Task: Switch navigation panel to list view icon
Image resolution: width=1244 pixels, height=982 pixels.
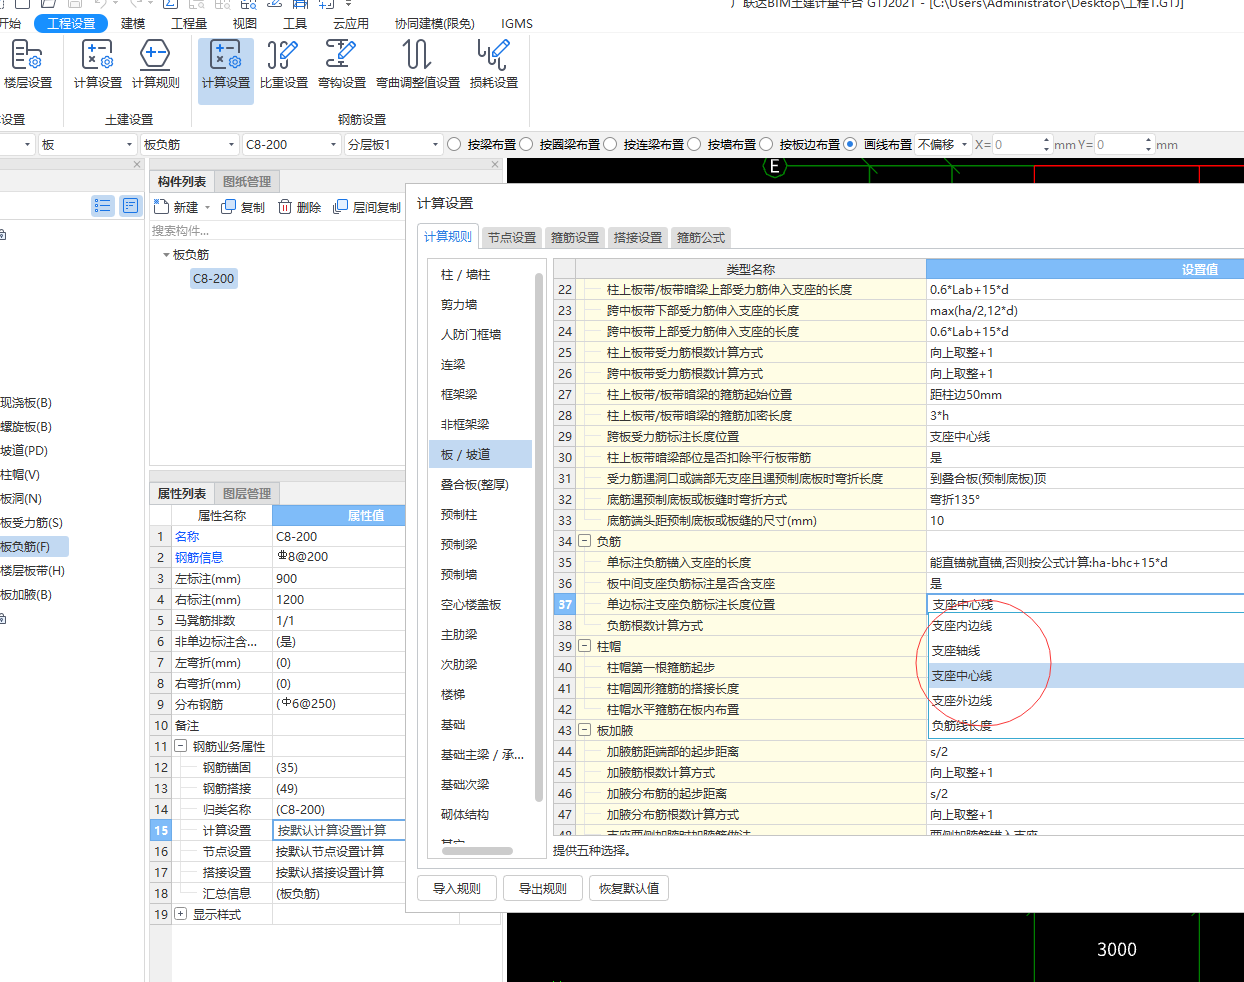Action: coord(103,205)
